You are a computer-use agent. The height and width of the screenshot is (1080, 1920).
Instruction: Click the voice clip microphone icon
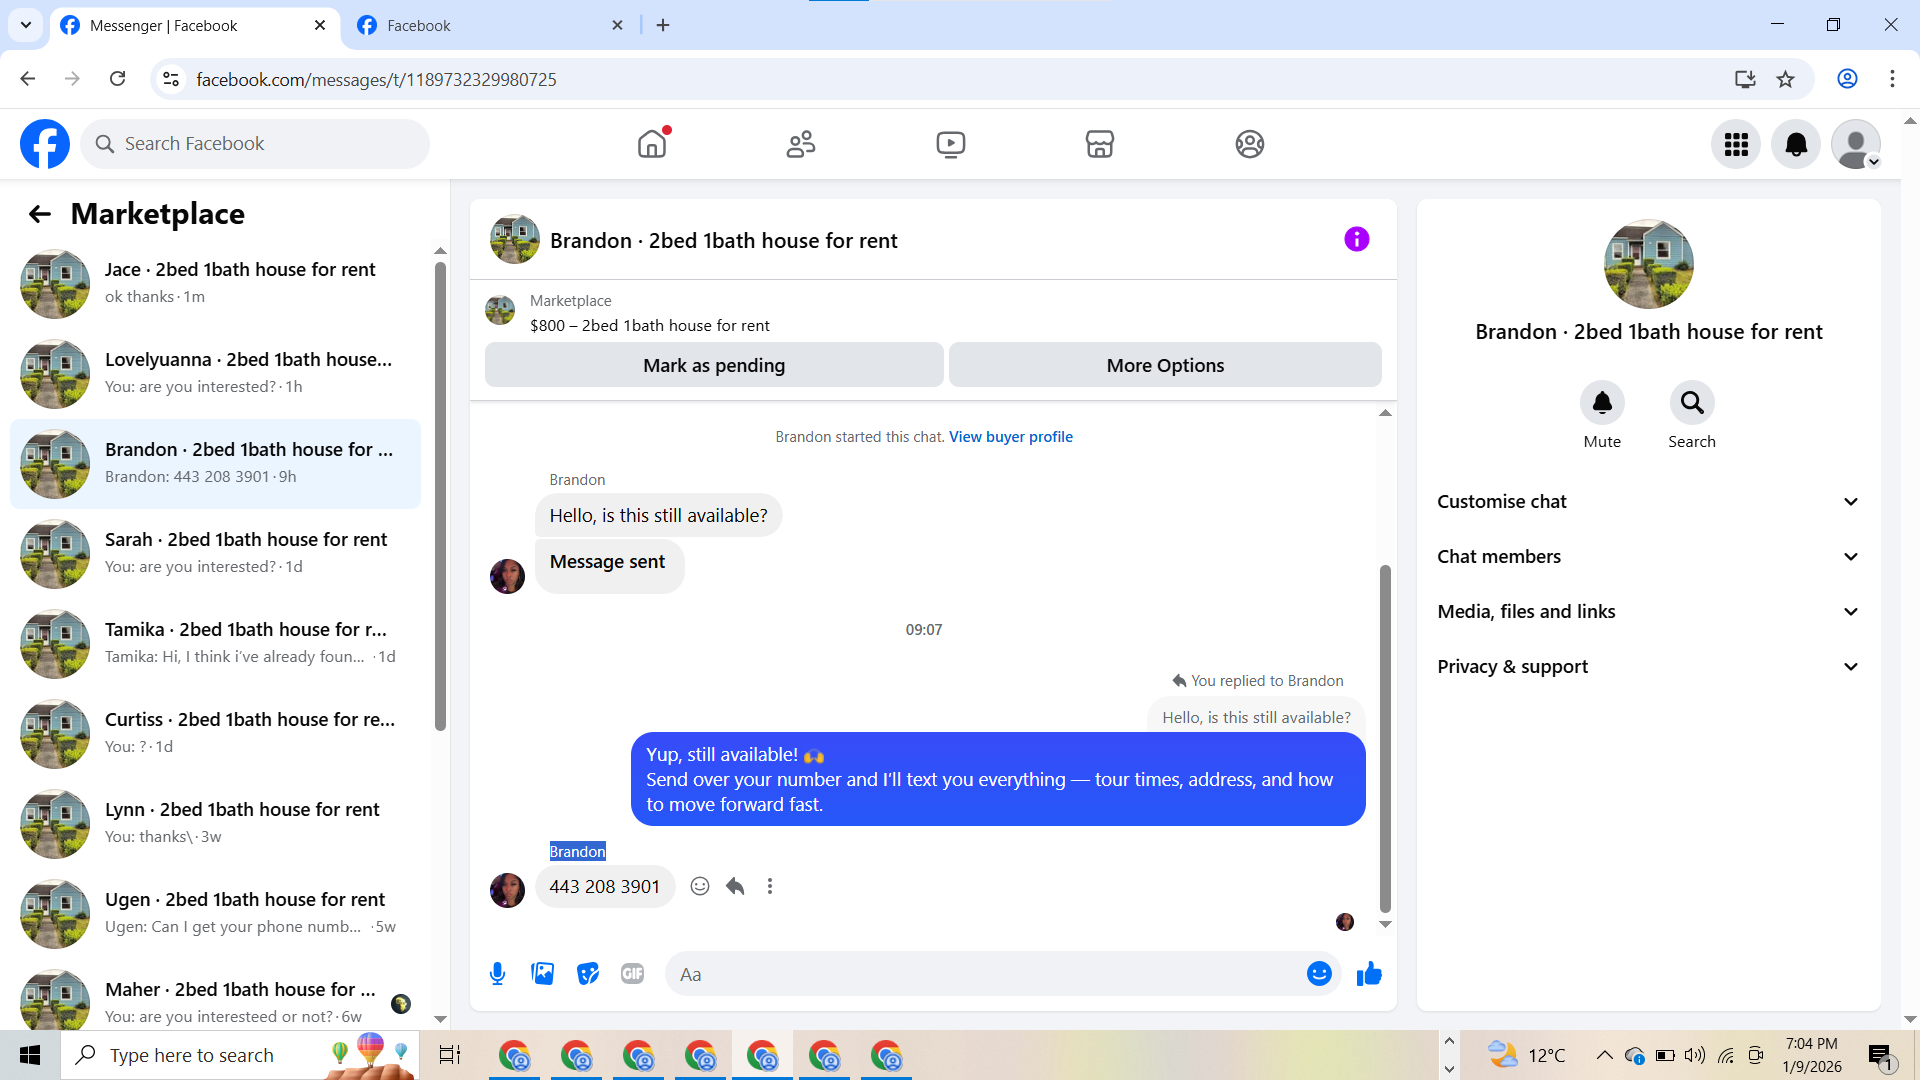pyautogui.click(x=497, y=974)
